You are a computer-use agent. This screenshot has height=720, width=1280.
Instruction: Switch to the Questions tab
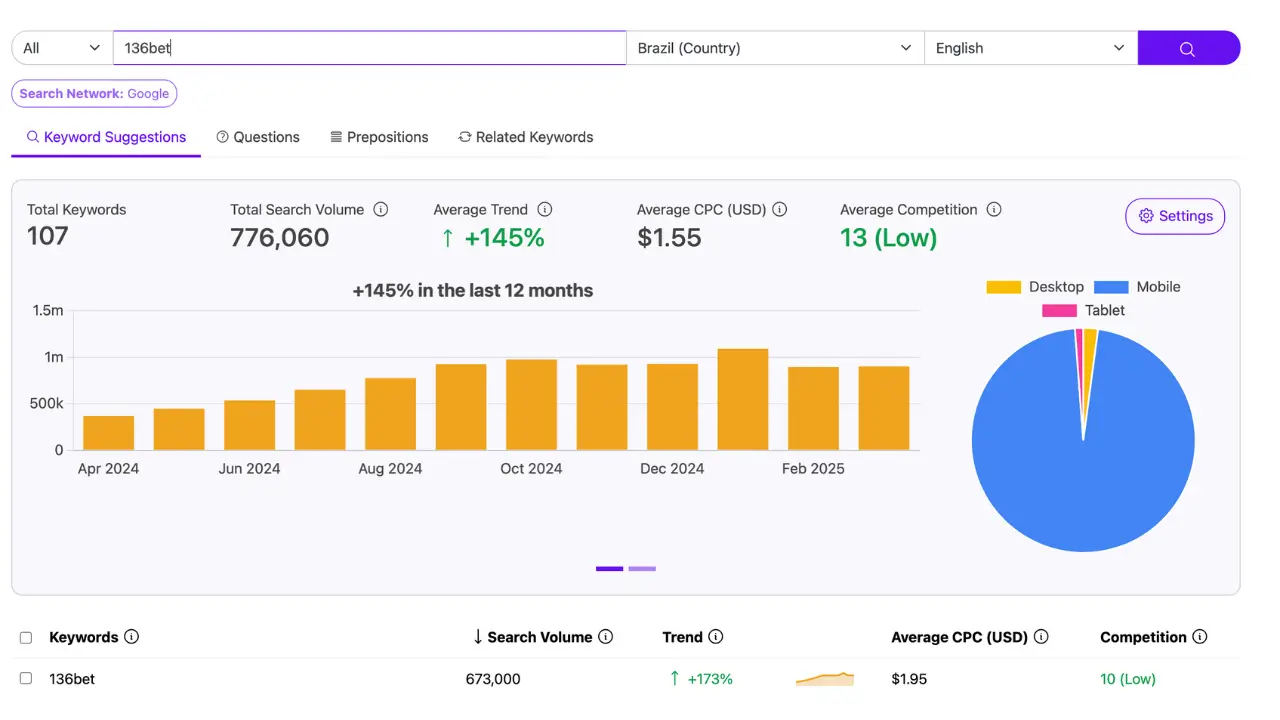(258, 137)
